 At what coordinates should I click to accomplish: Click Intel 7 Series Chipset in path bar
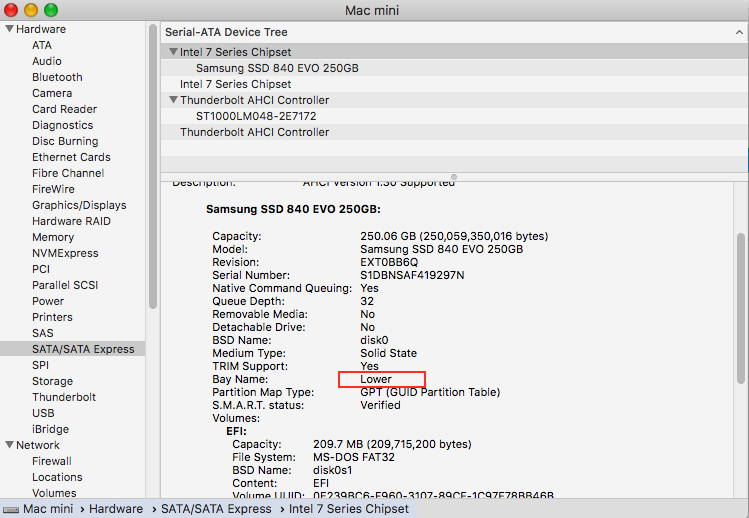click(x=349, y=509)
